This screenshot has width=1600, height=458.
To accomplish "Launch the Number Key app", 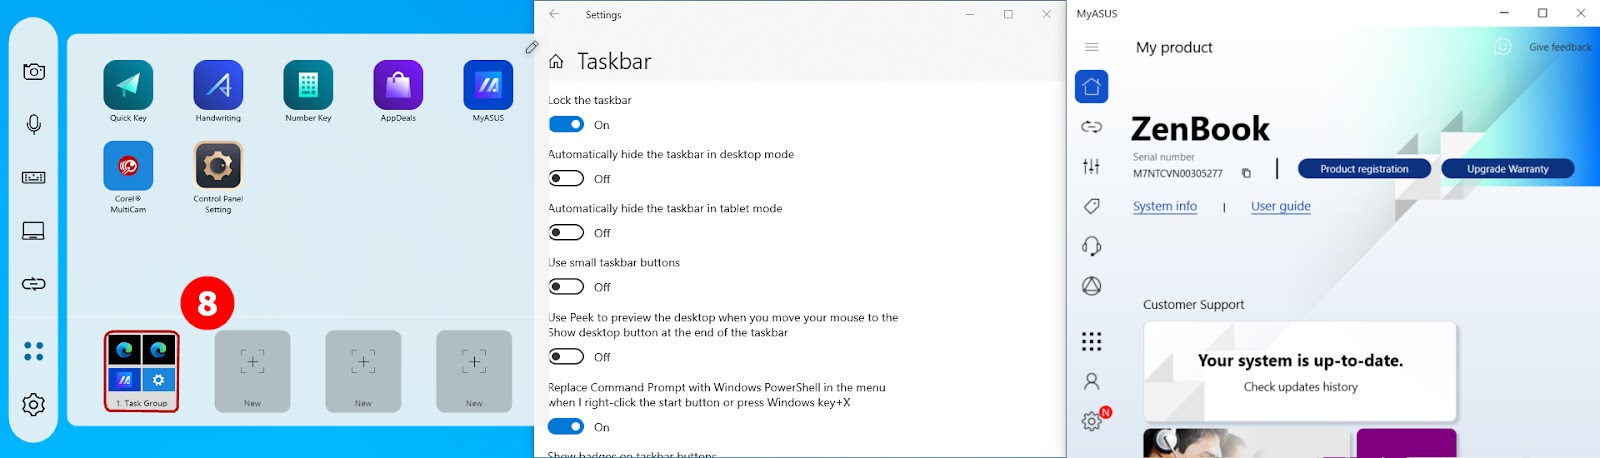I will tap(308, 85).
